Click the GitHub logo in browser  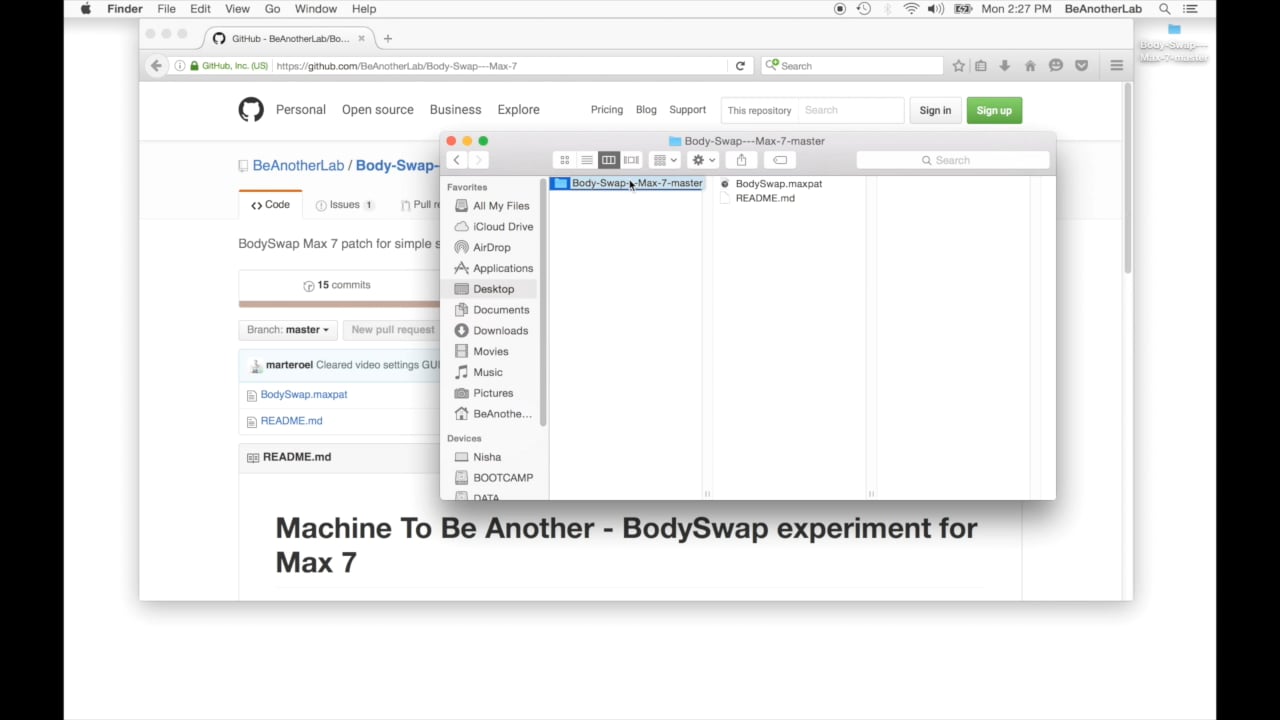[251, 110]
